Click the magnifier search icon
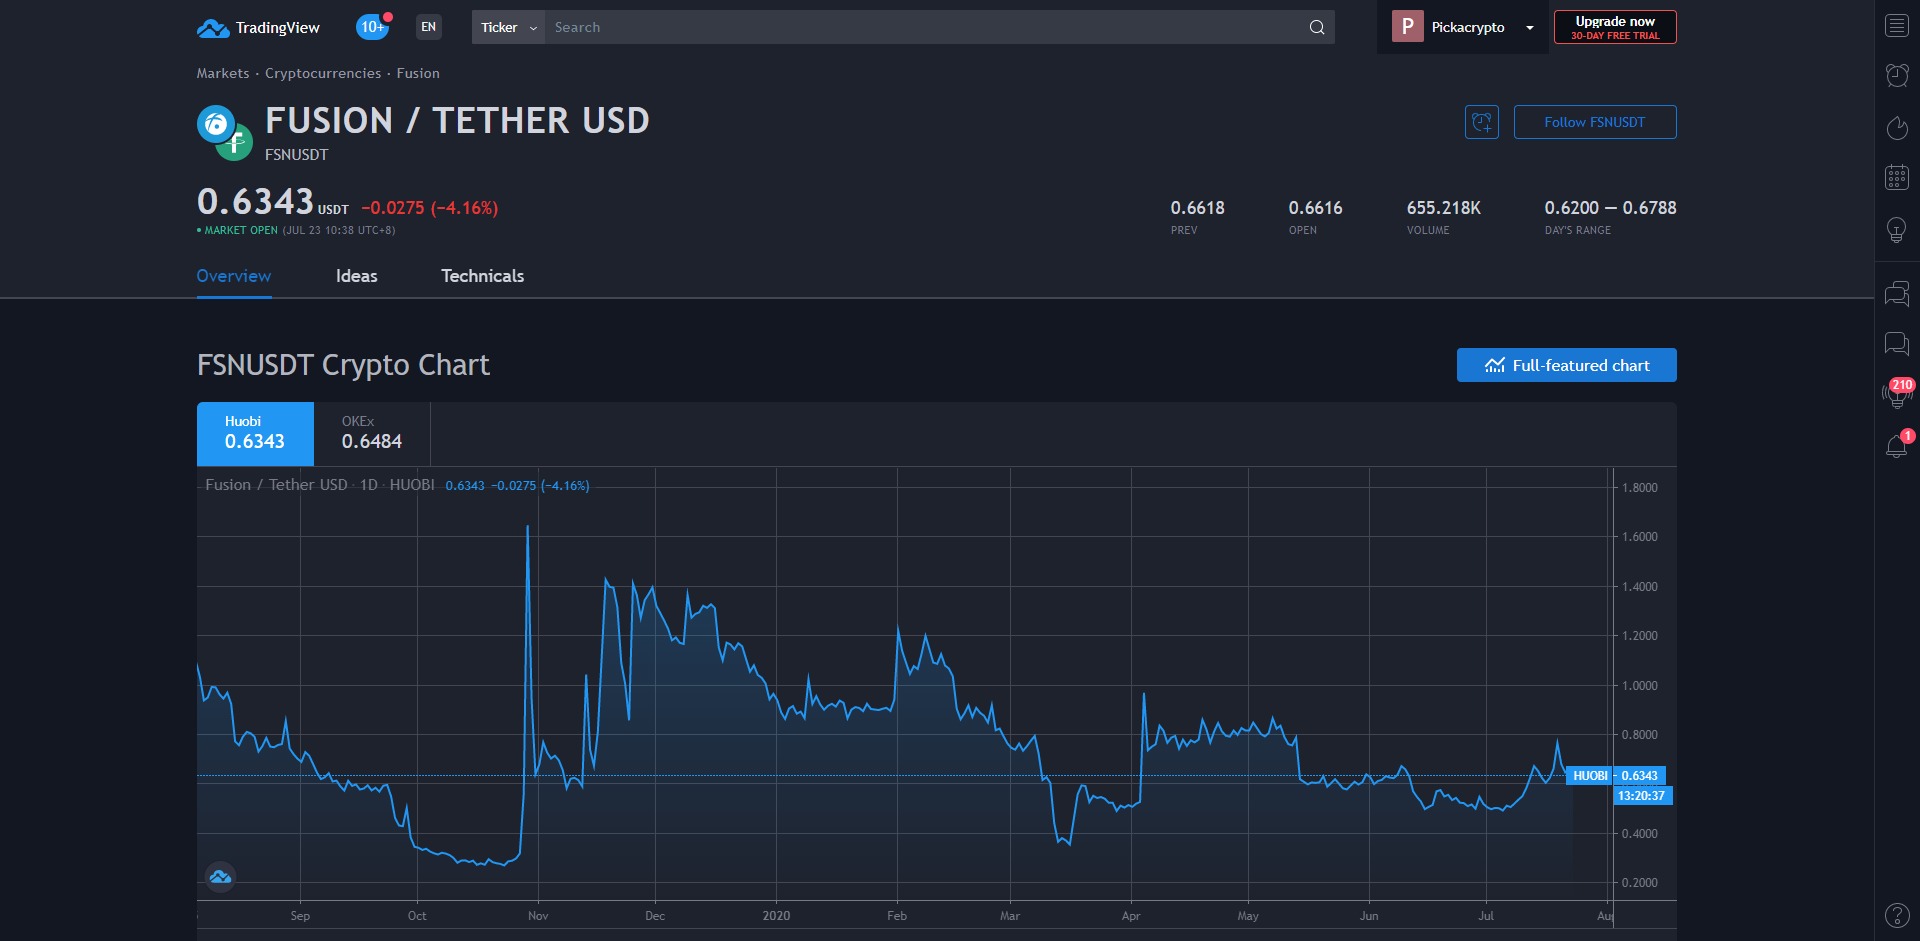 (x=1317, y=27)
